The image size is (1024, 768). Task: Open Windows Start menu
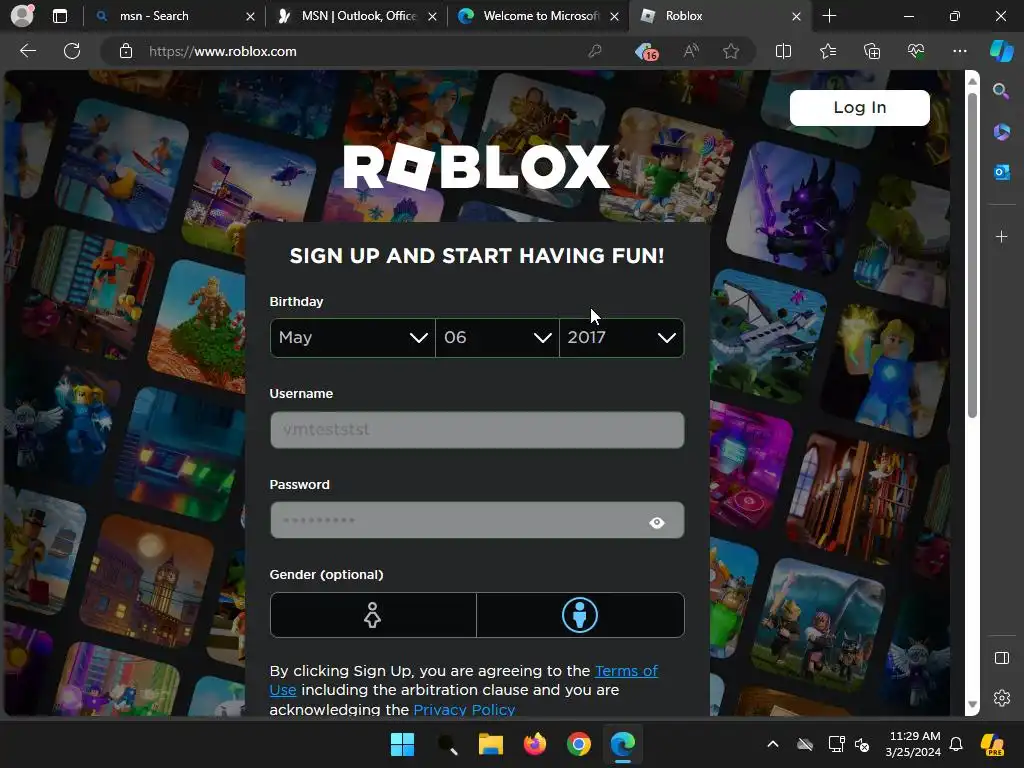402,744
